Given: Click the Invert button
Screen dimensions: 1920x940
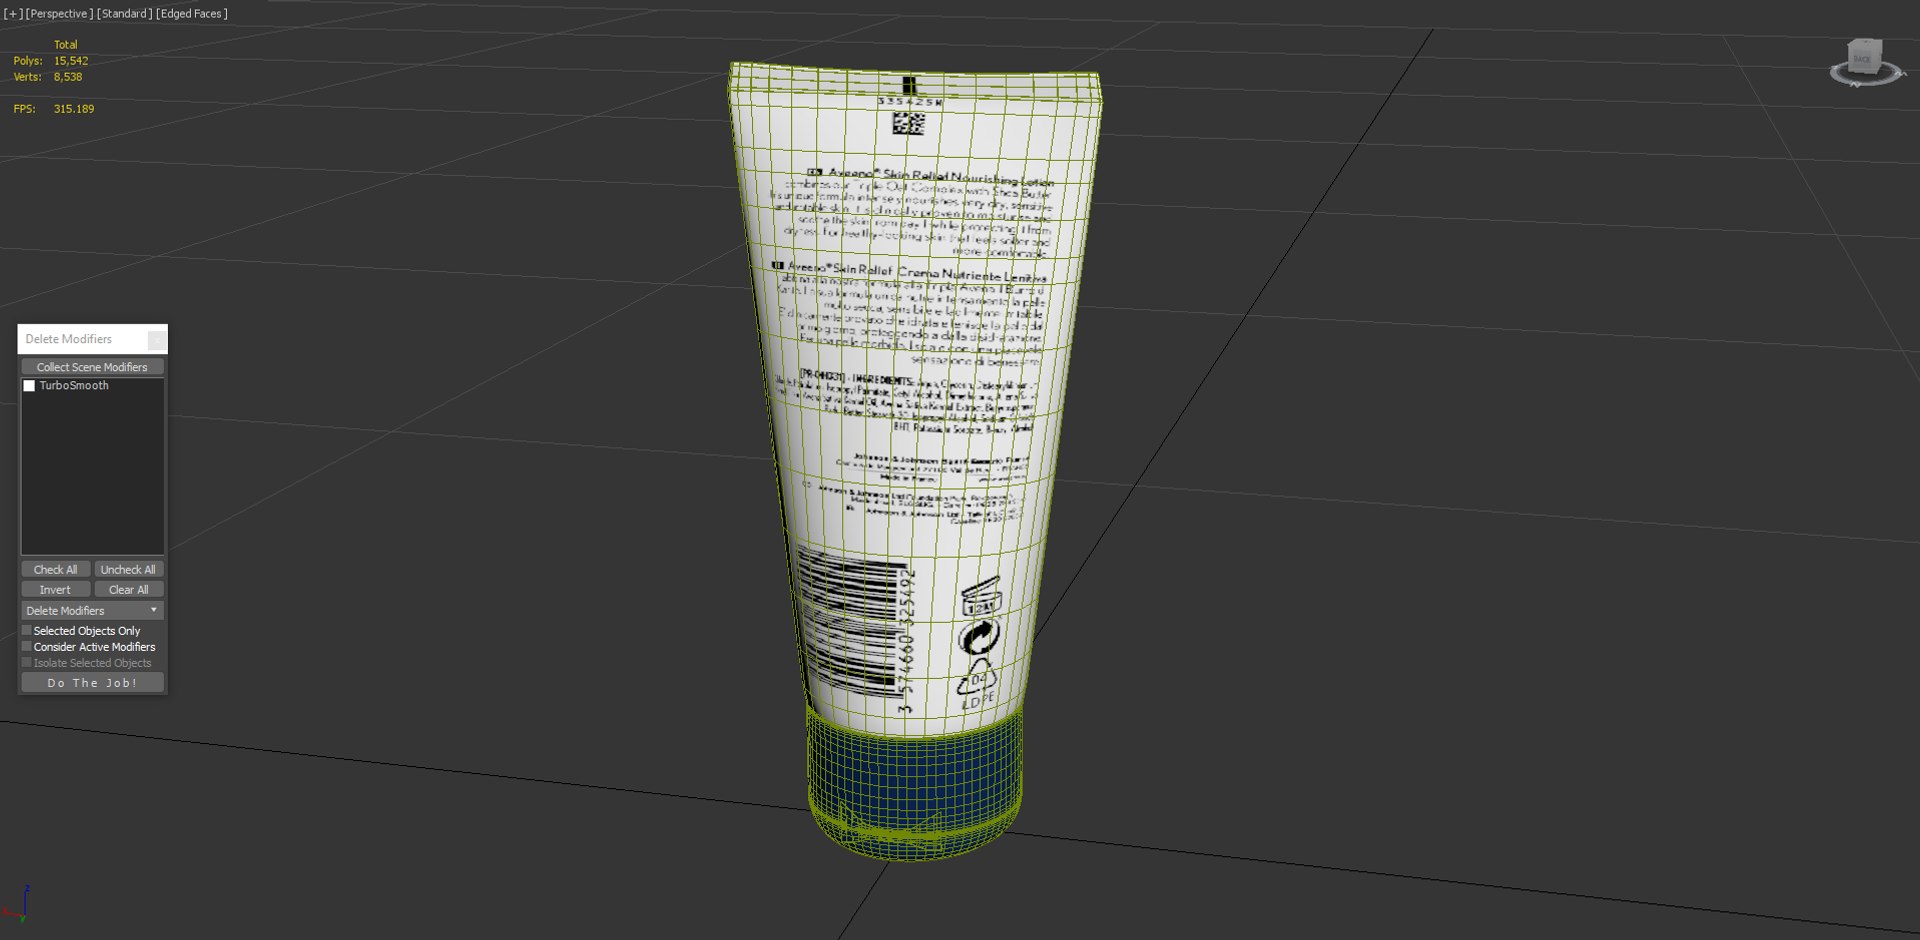Looking at the screenshot, I should 56,590.
